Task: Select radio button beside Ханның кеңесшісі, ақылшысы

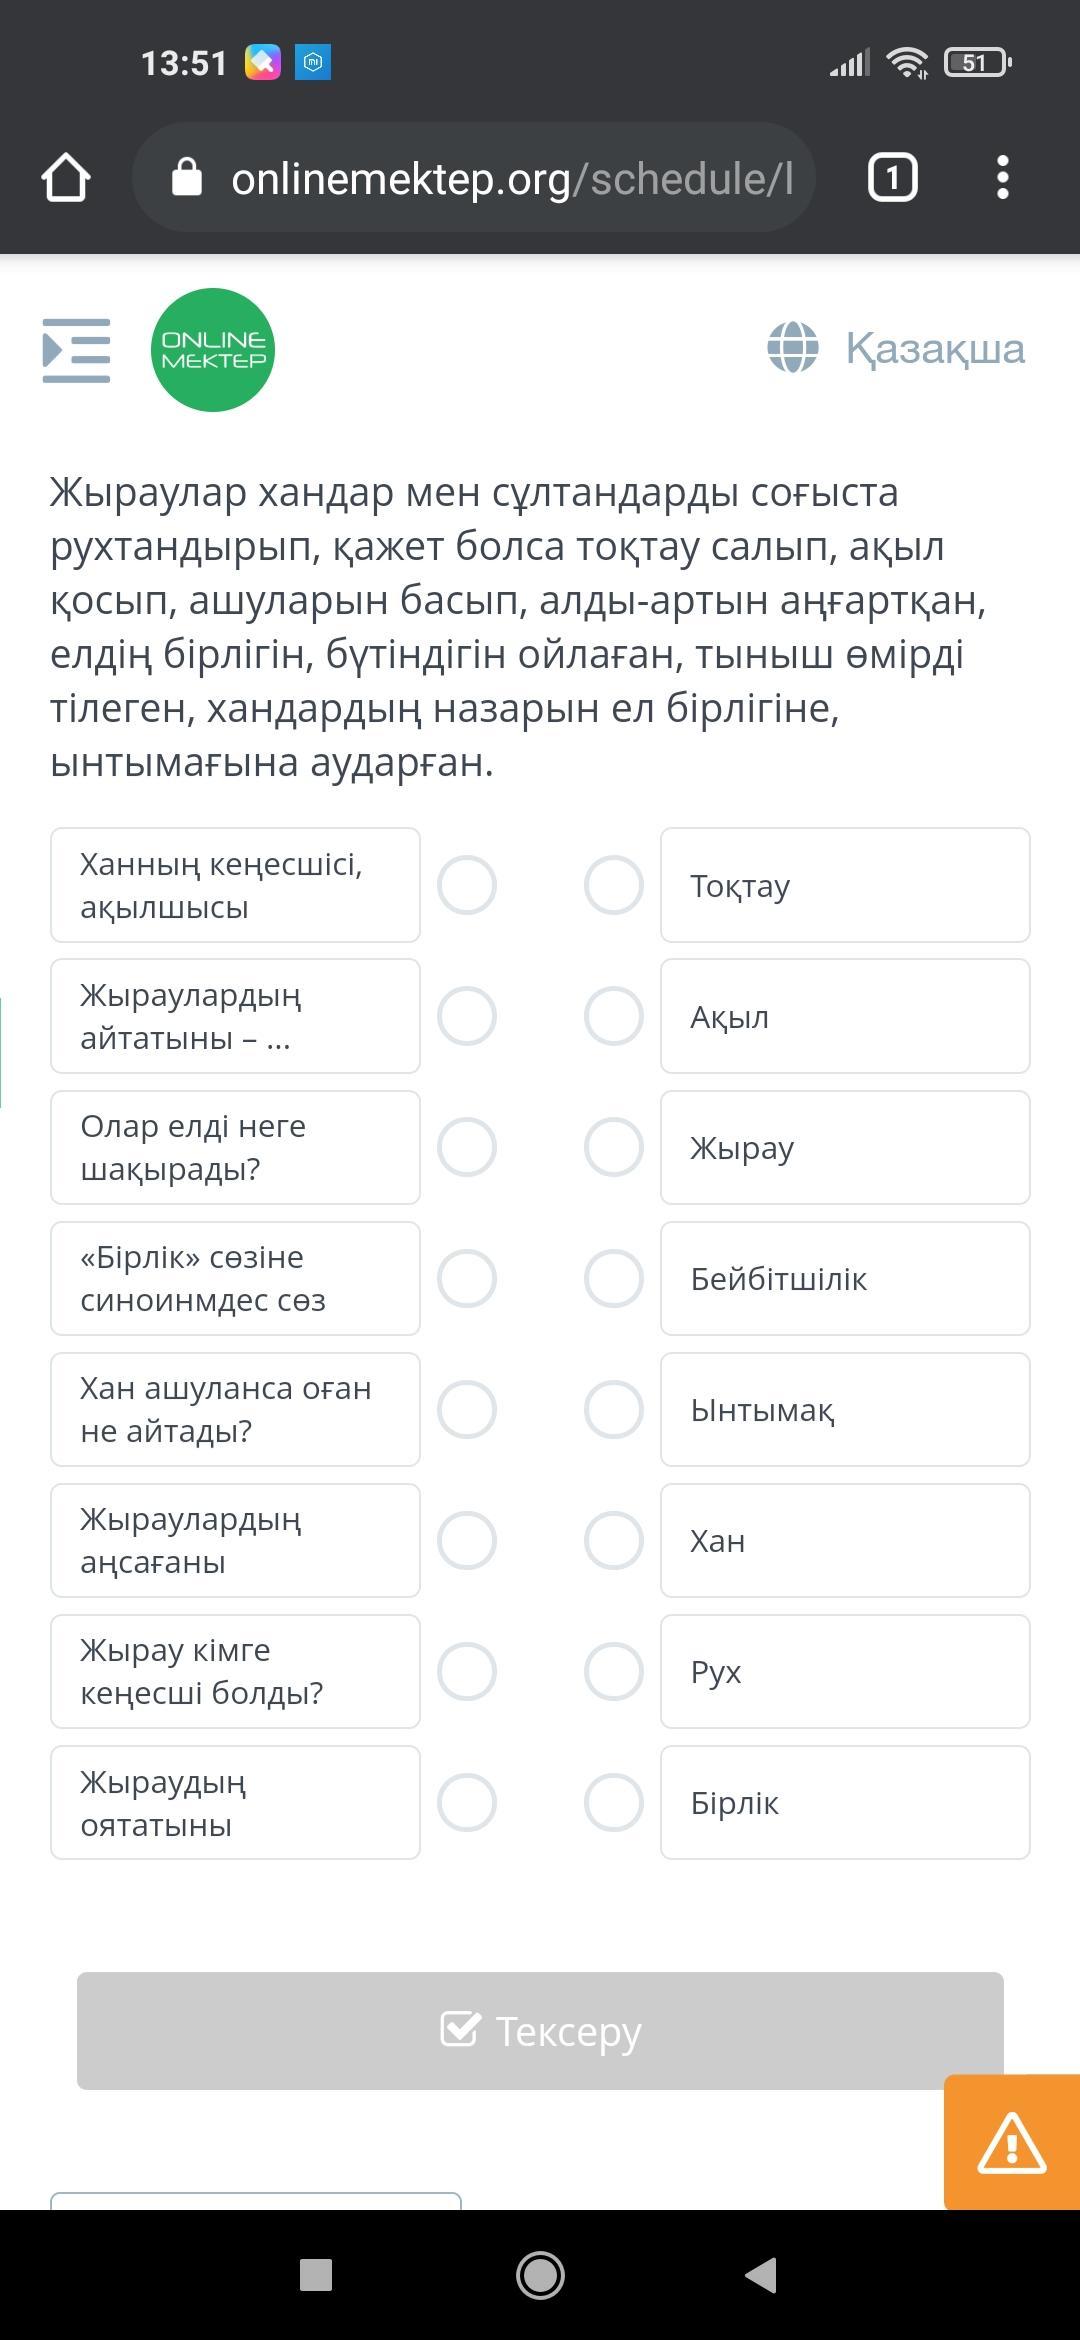Action: pyautogui.click(x=467, y=885)
